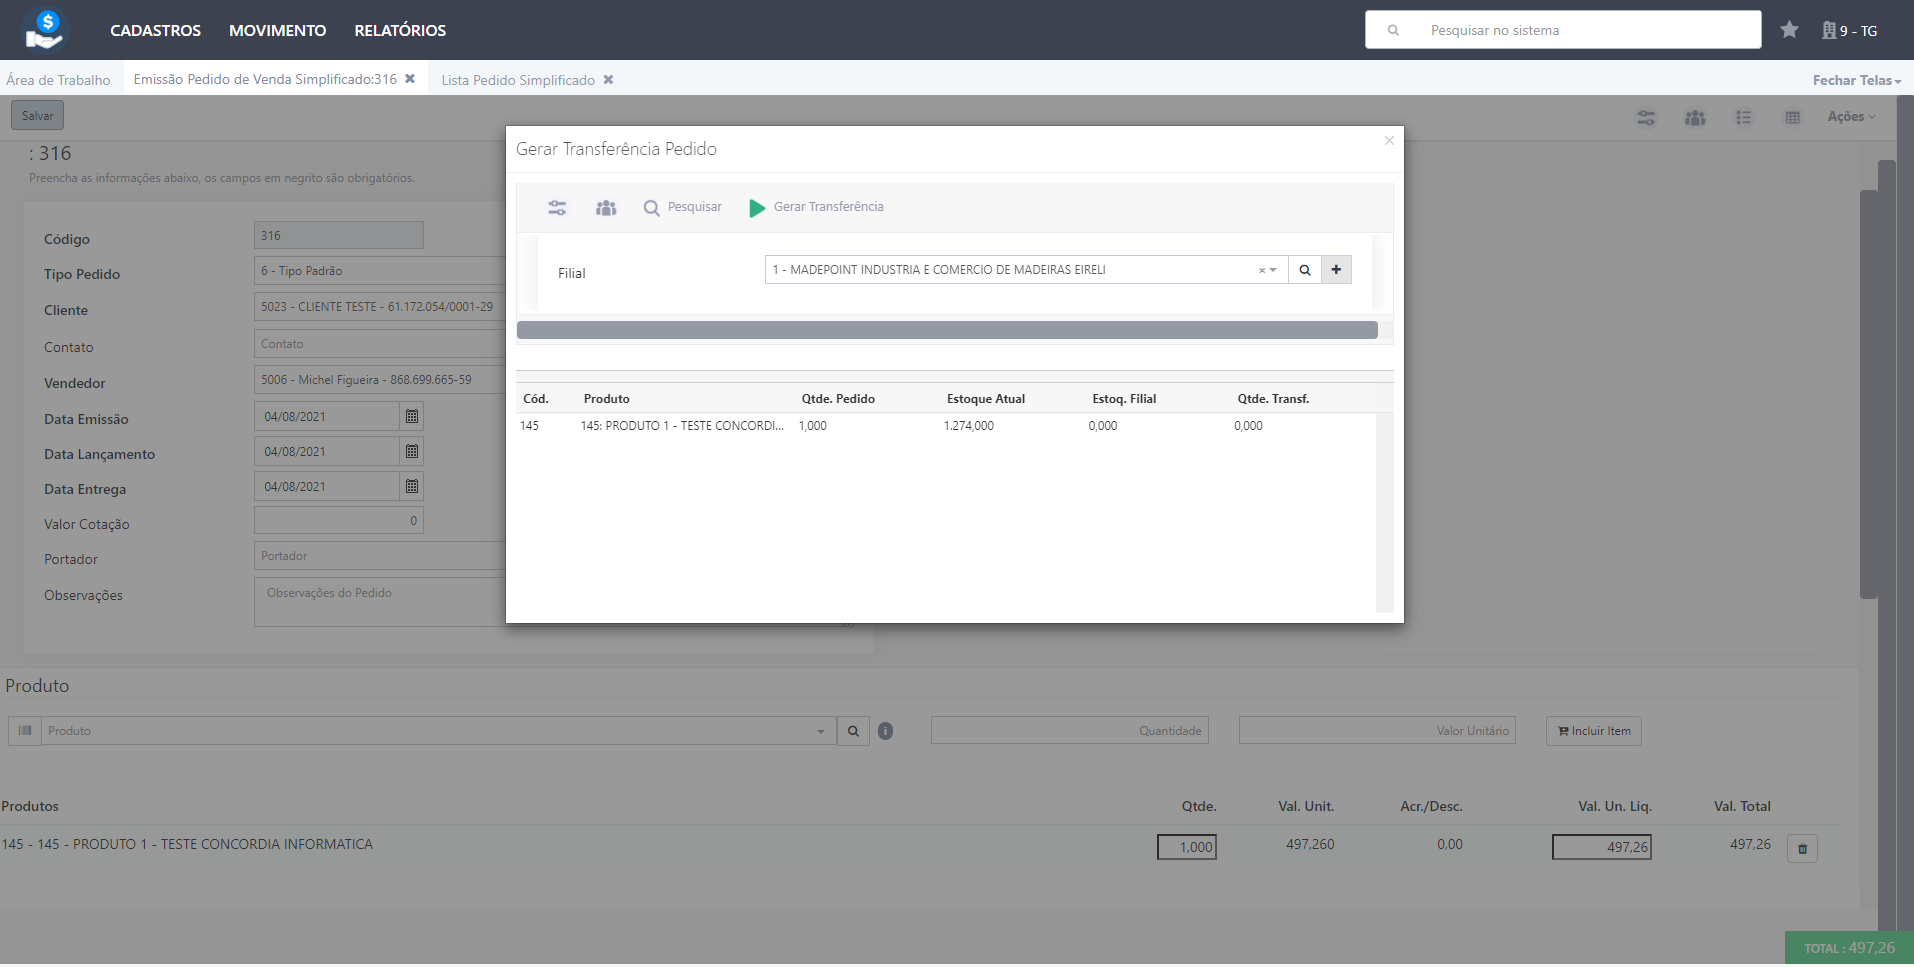Click Gerar Transferência play button

click(x=817, y=207)
